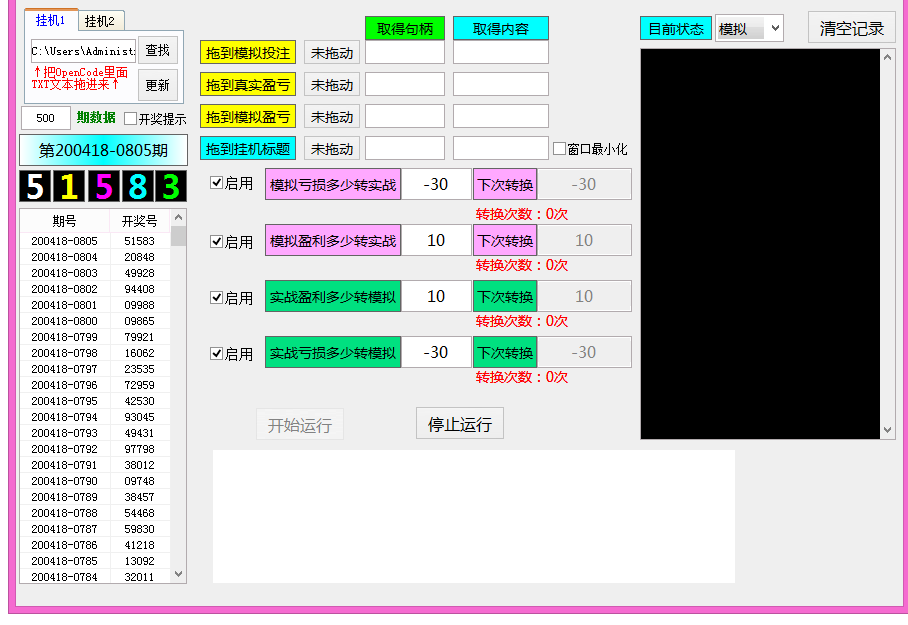Viewport: 908px width, 625px height.
Task: Switch to the 挂机1 tab
Action: [51, 20]
